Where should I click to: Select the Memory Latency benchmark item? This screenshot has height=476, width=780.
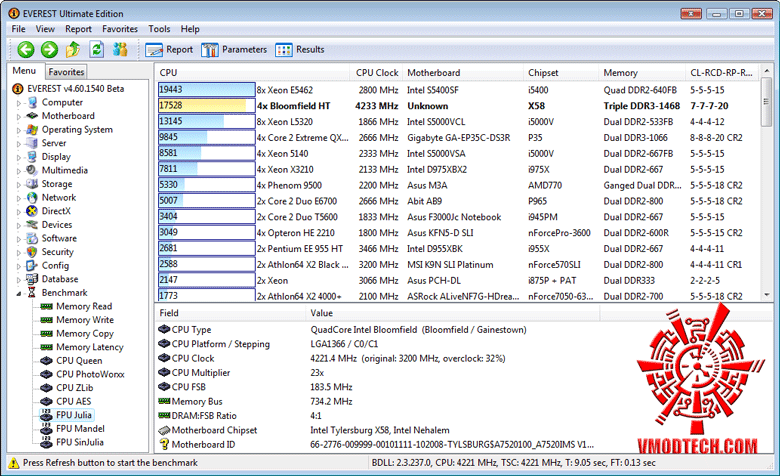coord(90,347)
